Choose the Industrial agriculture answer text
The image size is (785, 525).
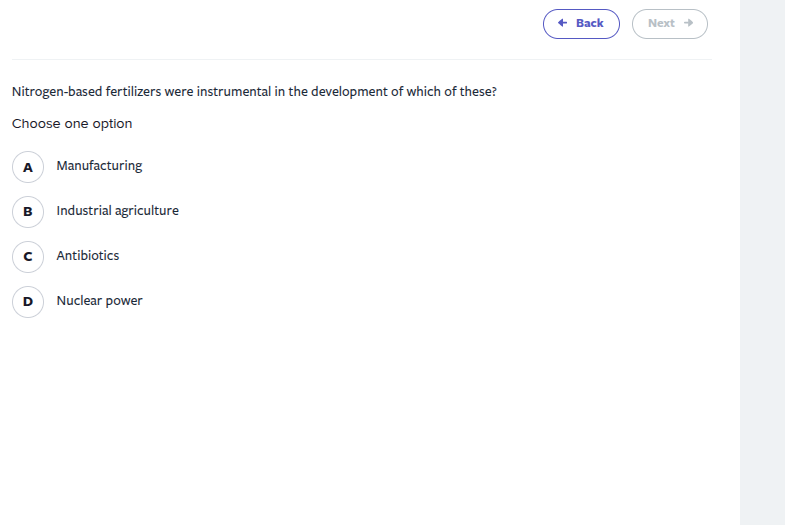coord(117,211)
